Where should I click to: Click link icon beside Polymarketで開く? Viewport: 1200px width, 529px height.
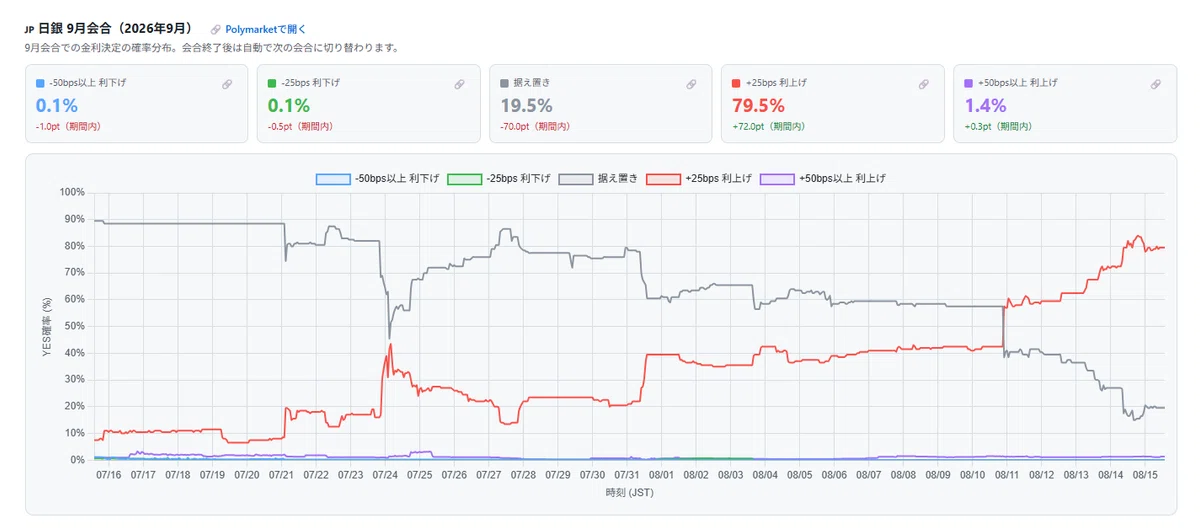(216, 30)
